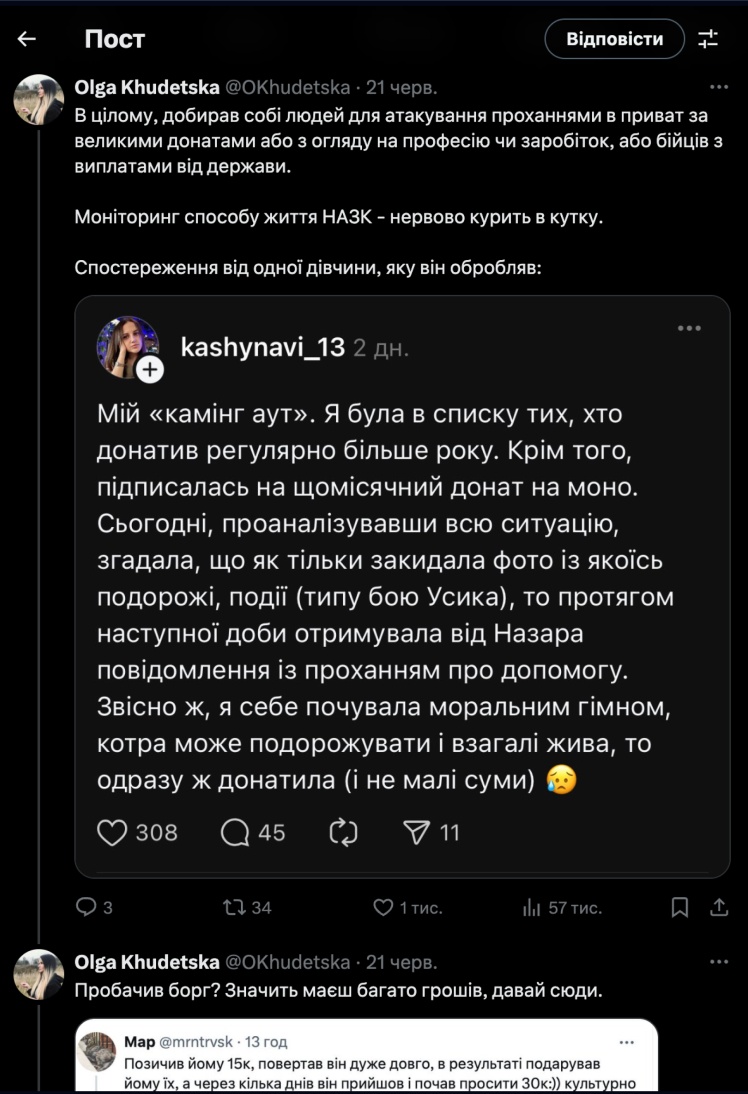Open more options for first Olga post
The image size is (748, 1094).
coord(718,86)
